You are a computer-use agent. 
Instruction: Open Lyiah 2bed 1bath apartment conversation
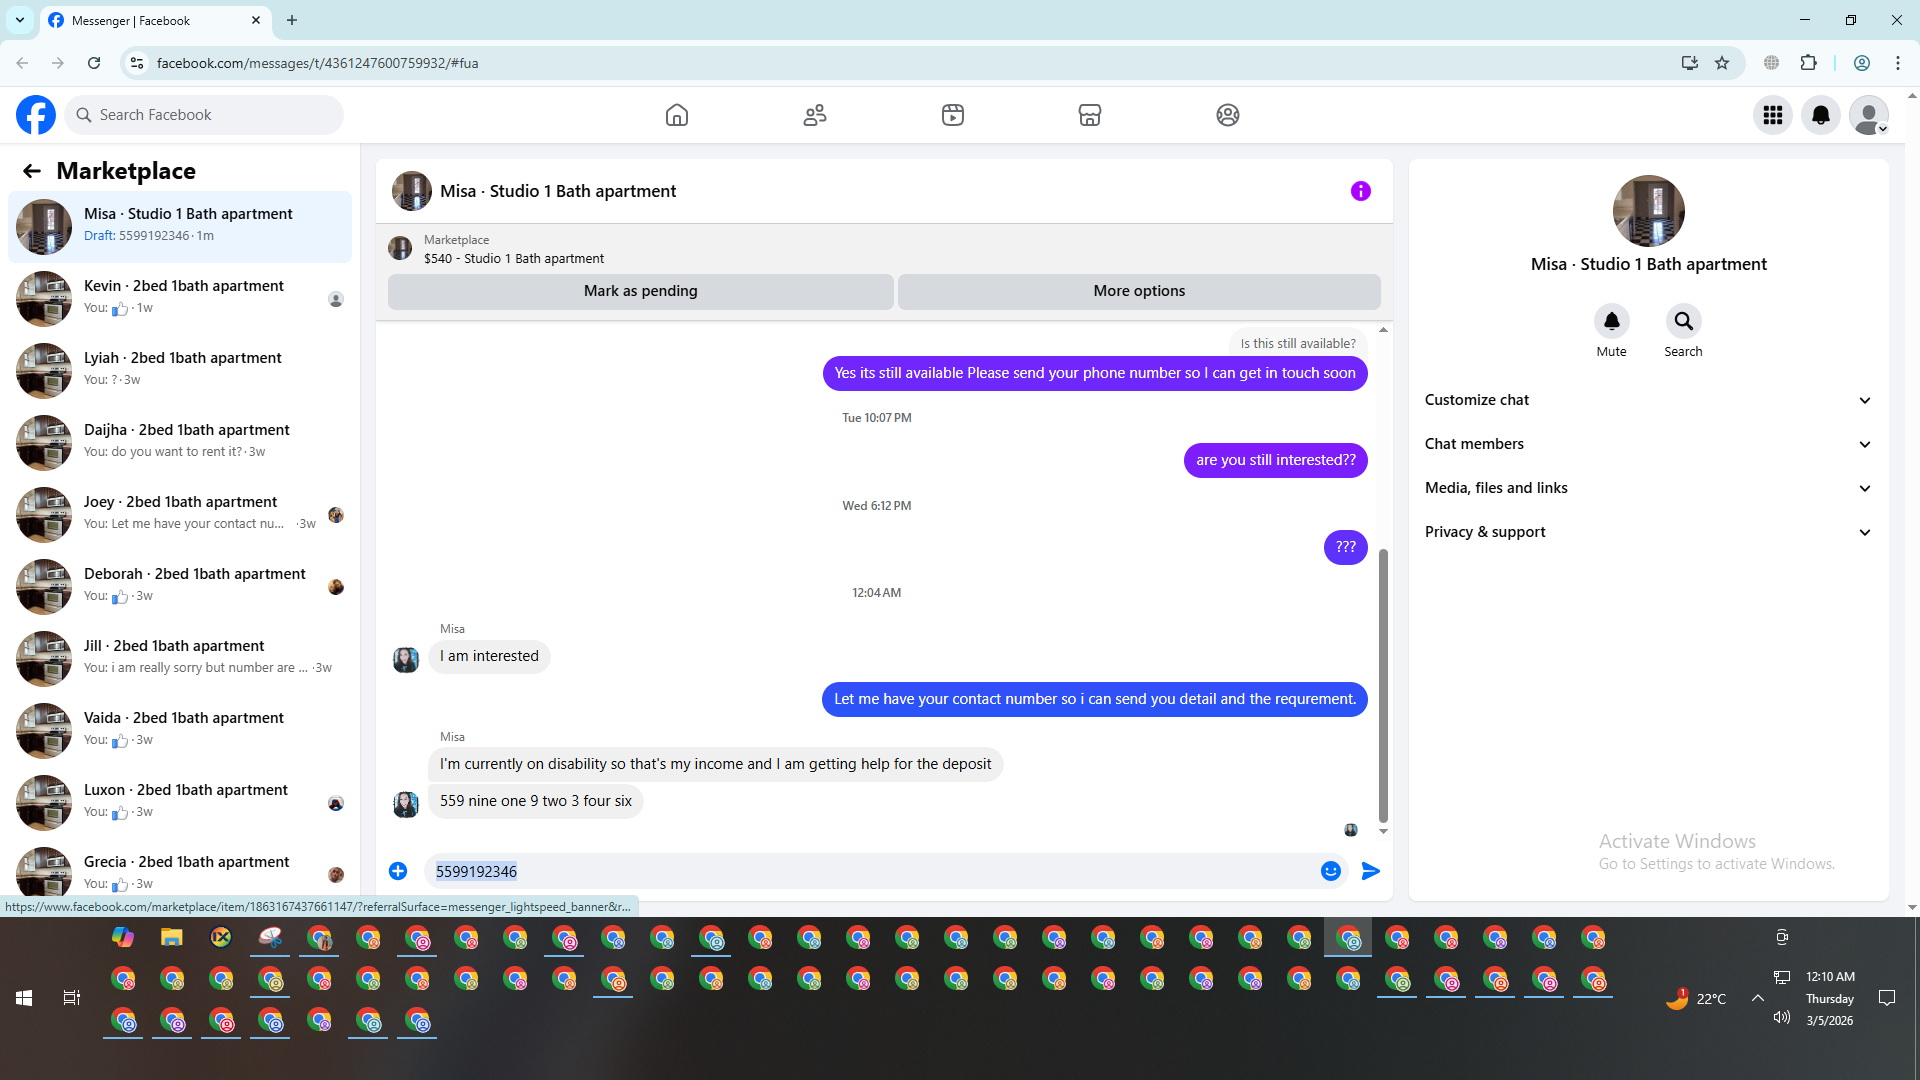click(180, 371)
